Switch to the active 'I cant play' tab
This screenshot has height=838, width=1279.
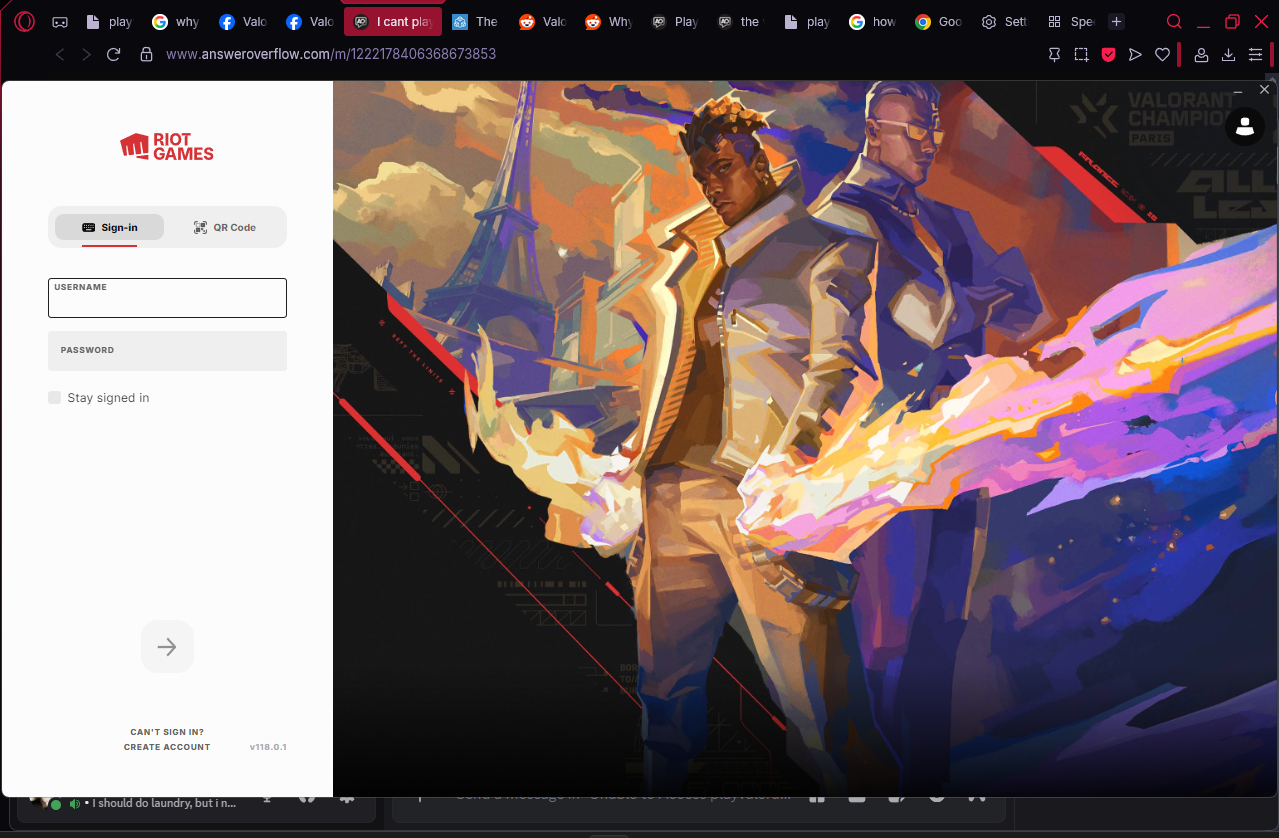(x=393, y=22)
